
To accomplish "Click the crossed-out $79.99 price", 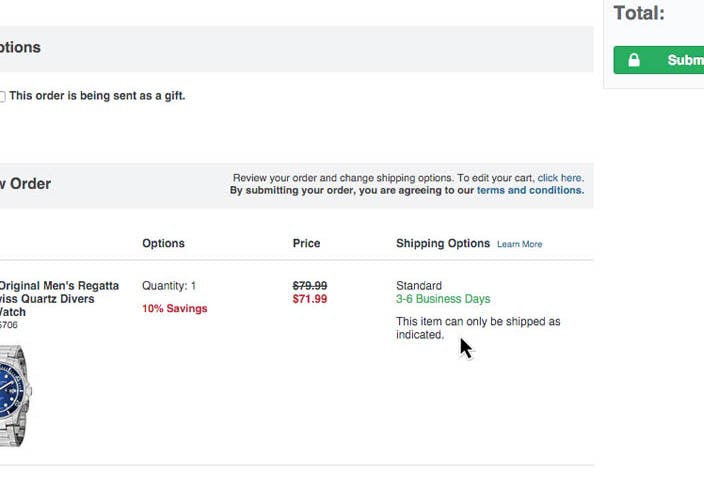I will coord(309,286).
